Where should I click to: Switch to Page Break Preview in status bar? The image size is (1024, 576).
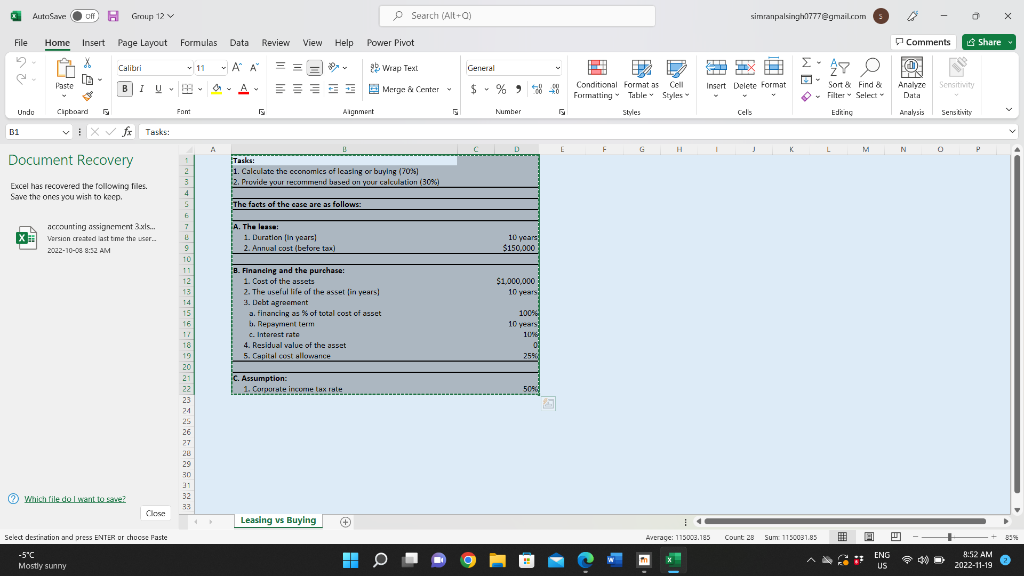[x=896, y=537]
